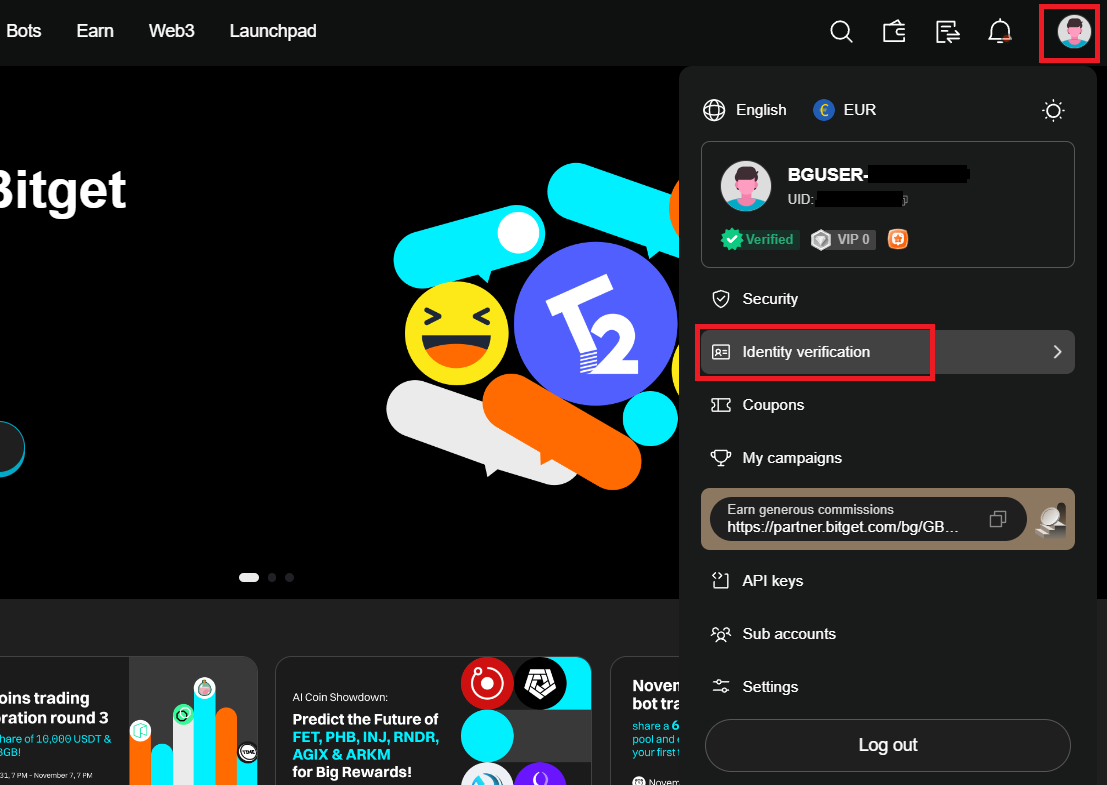The height and width of the screenshot is (785, 1107).
Task: Toggle light theme with the sun icon
Action: 1053,110
